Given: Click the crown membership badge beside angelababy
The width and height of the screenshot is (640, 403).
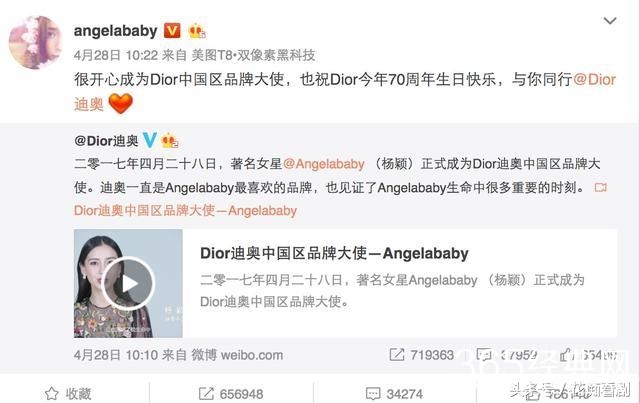Looking at the screenshot, I should (197, 31).
